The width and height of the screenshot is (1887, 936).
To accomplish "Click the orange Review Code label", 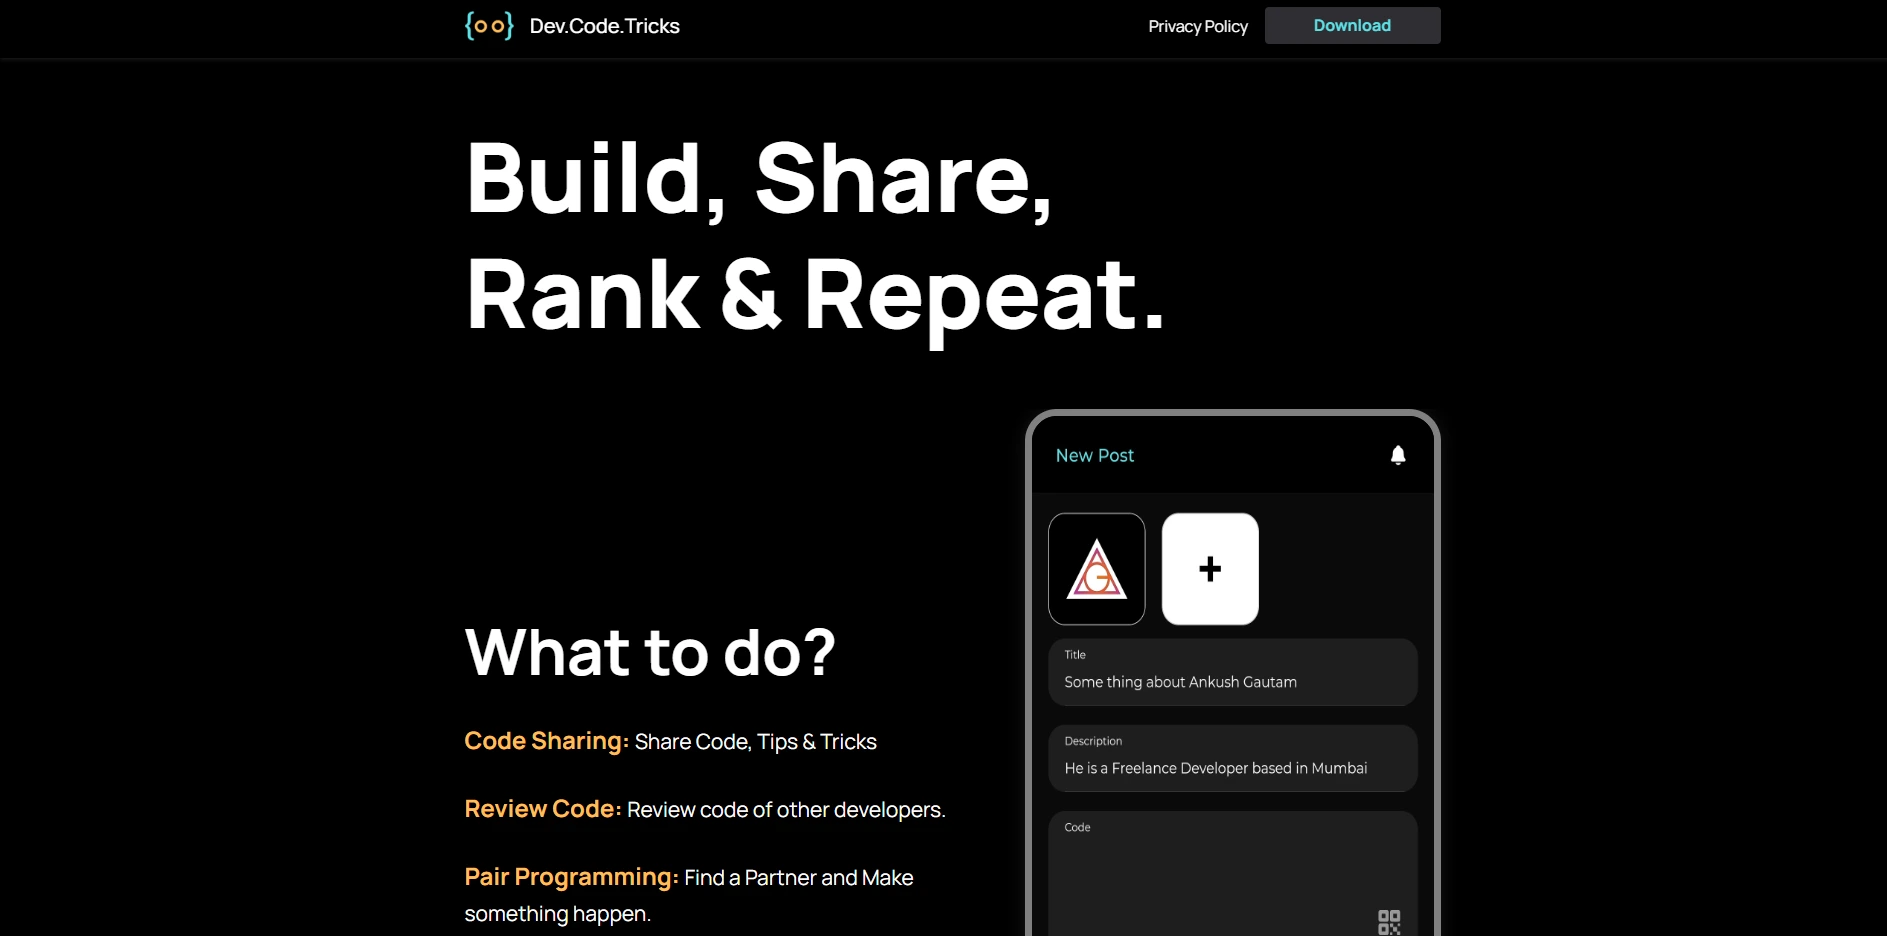I will (x=542, y=809).
